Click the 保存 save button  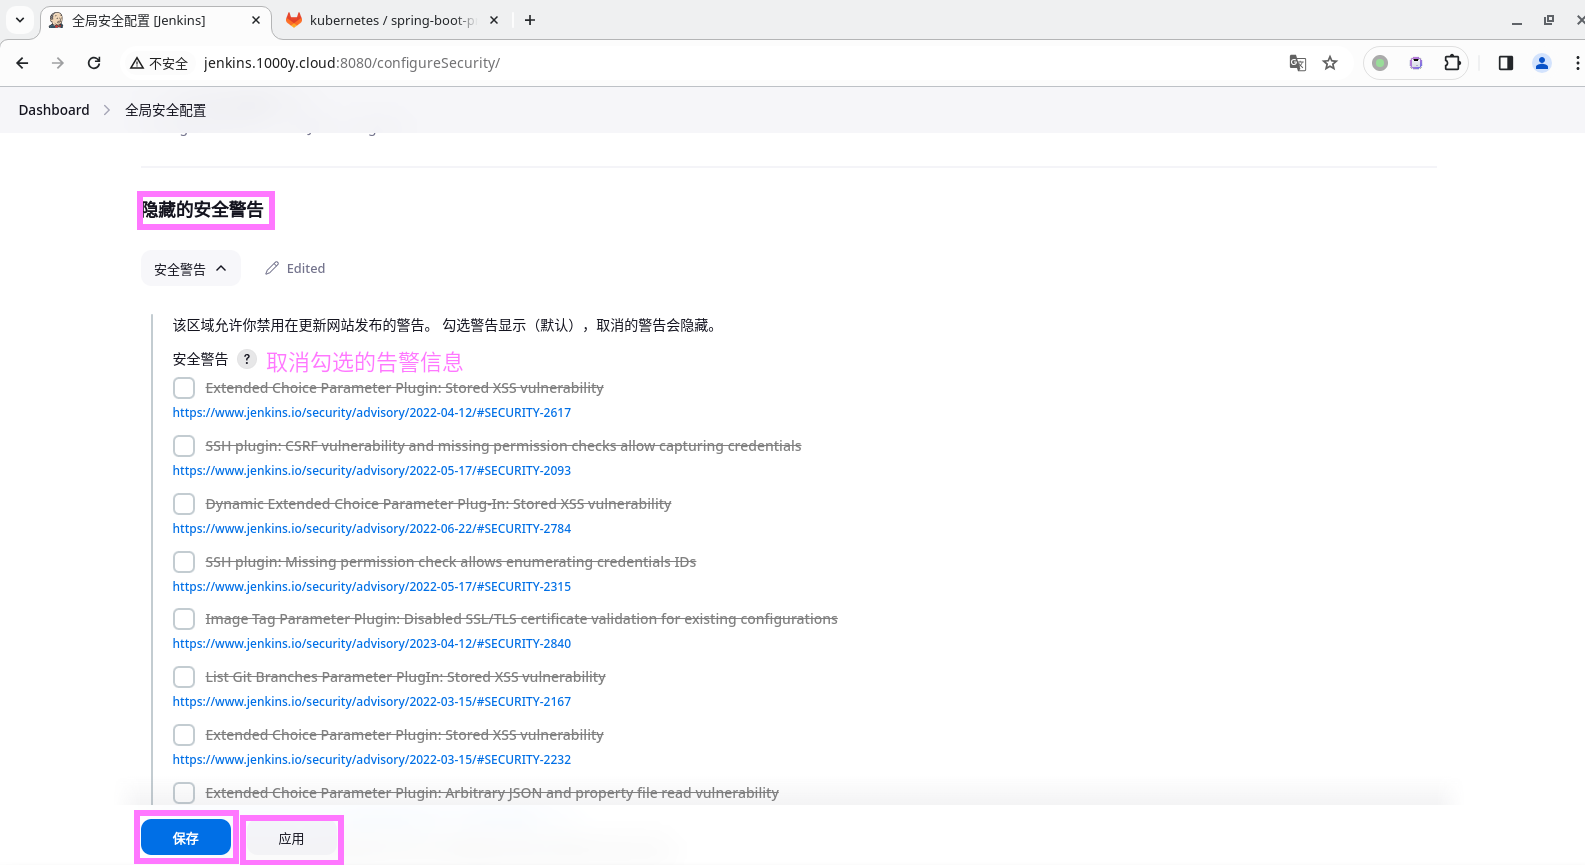(x=186, y=838)
